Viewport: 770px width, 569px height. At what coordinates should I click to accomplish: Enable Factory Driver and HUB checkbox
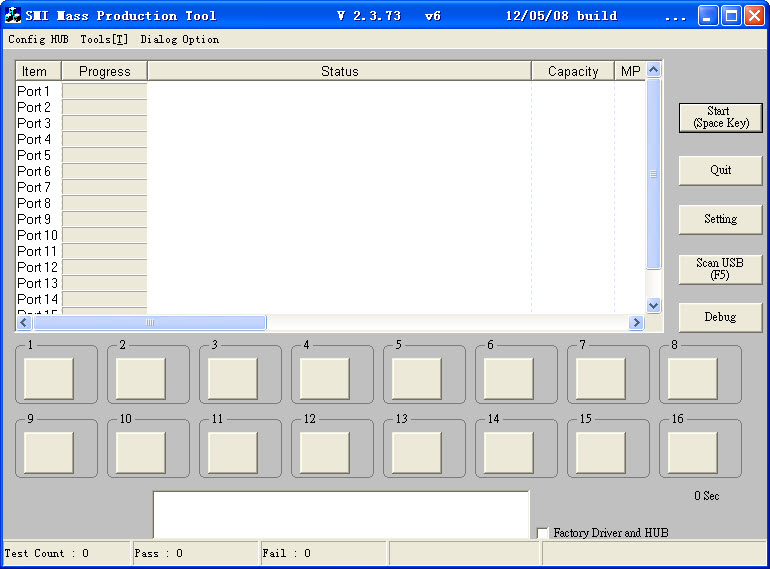click(x=542, y=533)
